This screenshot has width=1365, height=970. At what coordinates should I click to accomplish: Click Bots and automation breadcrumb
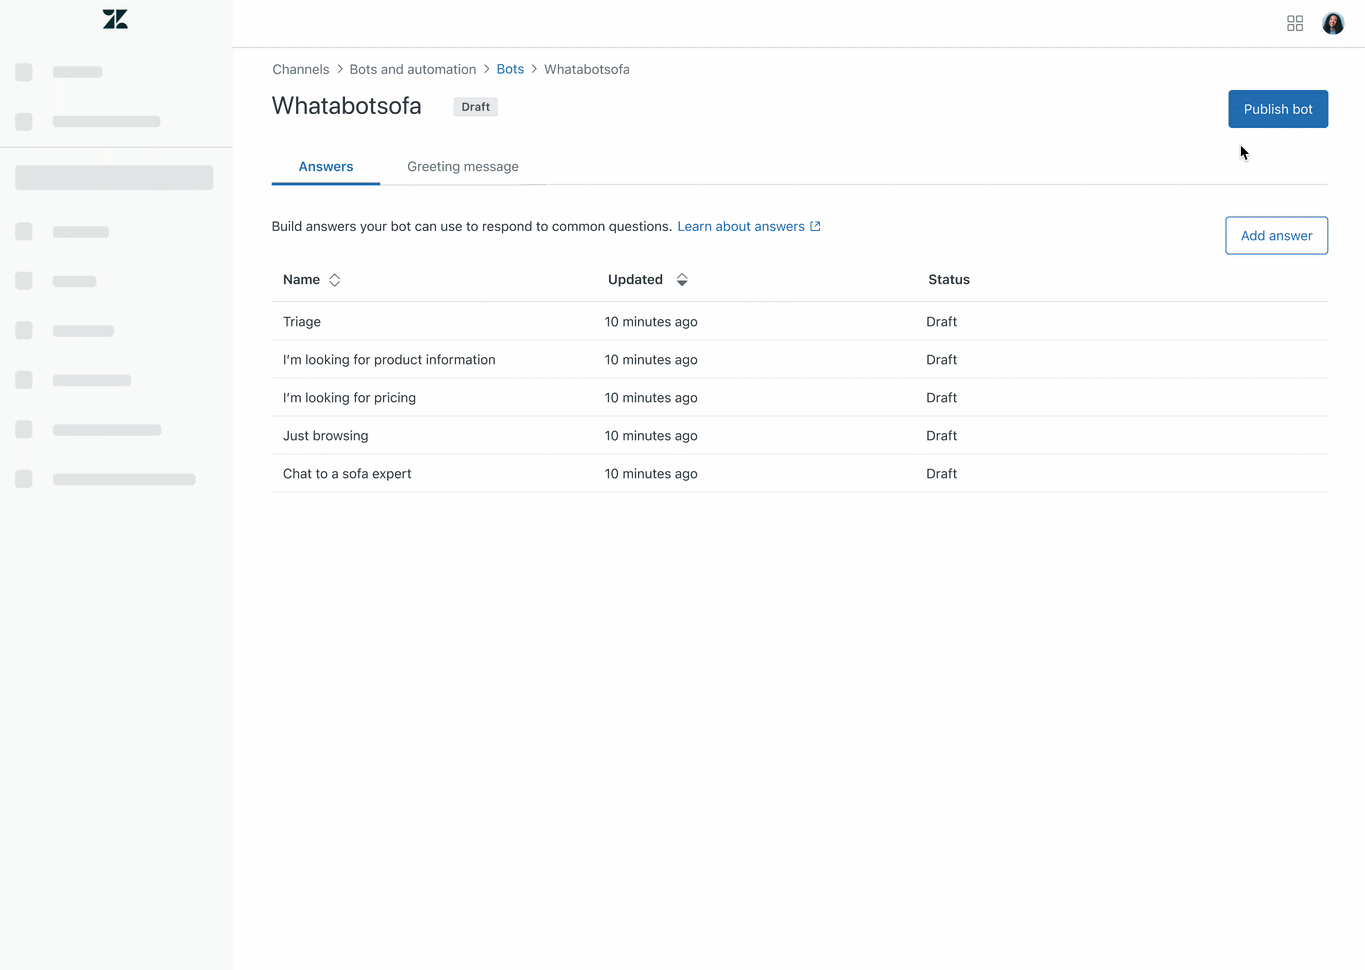click(x=412, y=69)
